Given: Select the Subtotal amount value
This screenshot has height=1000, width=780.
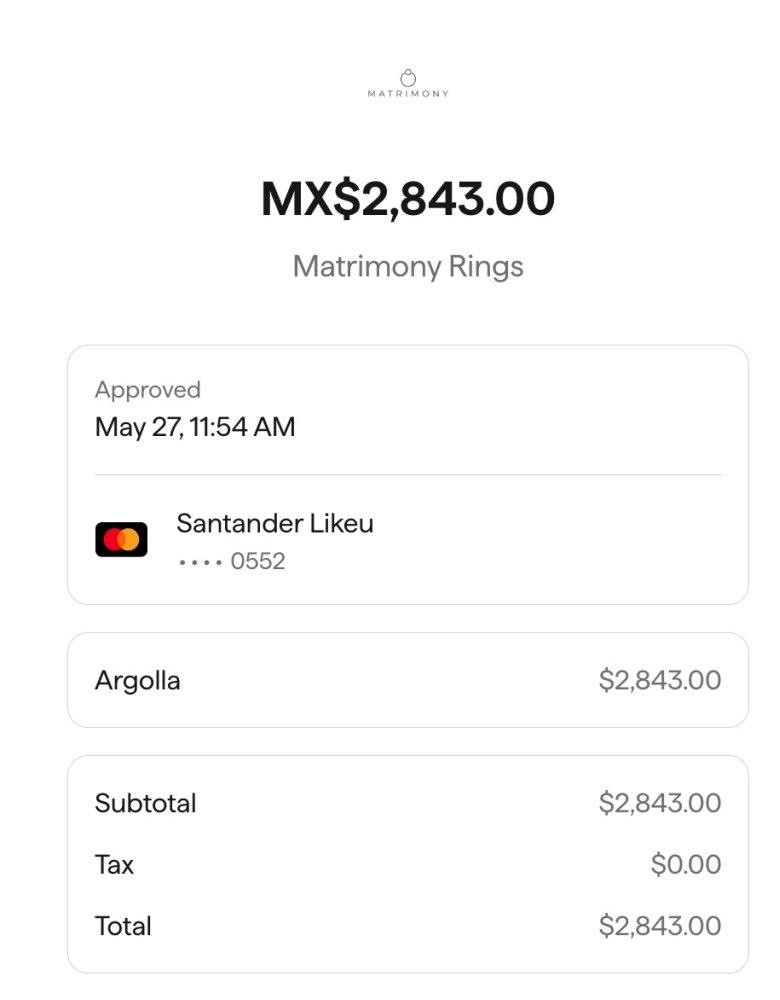Looking at the screenshot, I should [660, 803].
